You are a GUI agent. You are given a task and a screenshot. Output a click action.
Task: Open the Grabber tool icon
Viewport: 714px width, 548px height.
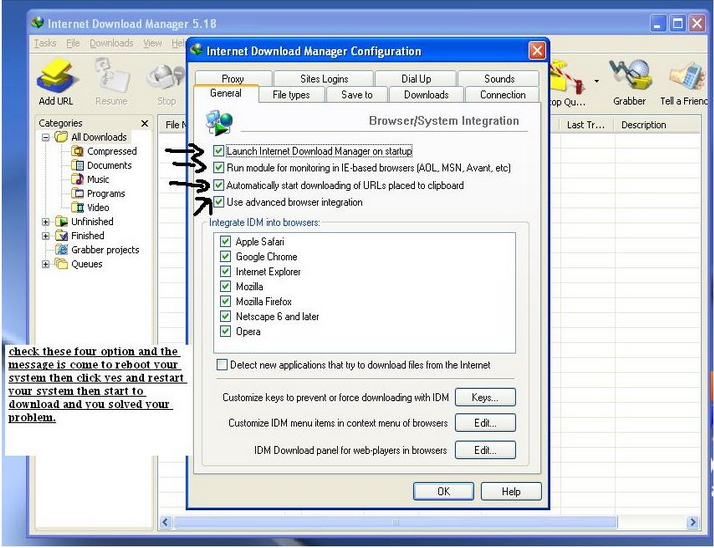[629, 76]
